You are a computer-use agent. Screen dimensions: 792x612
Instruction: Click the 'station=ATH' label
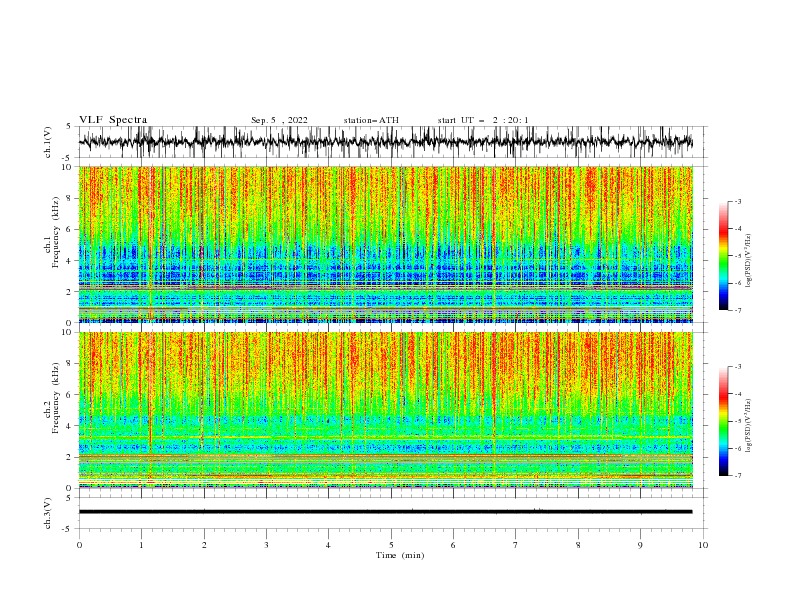[371, 120]
